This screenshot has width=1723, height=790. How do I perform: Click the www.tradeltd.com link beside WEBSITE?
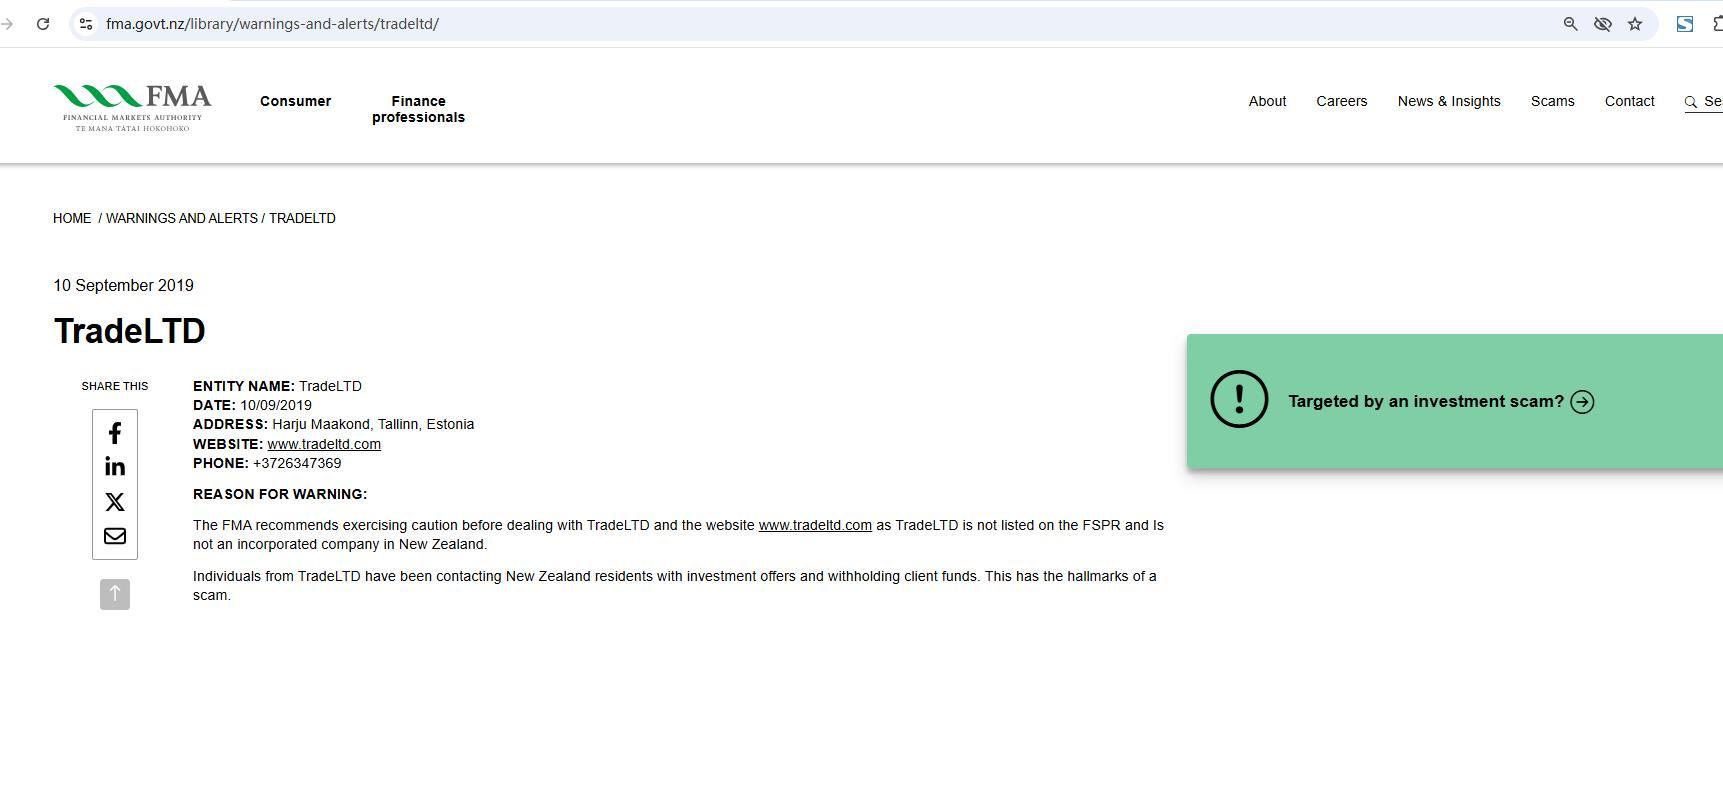(324, 444)
